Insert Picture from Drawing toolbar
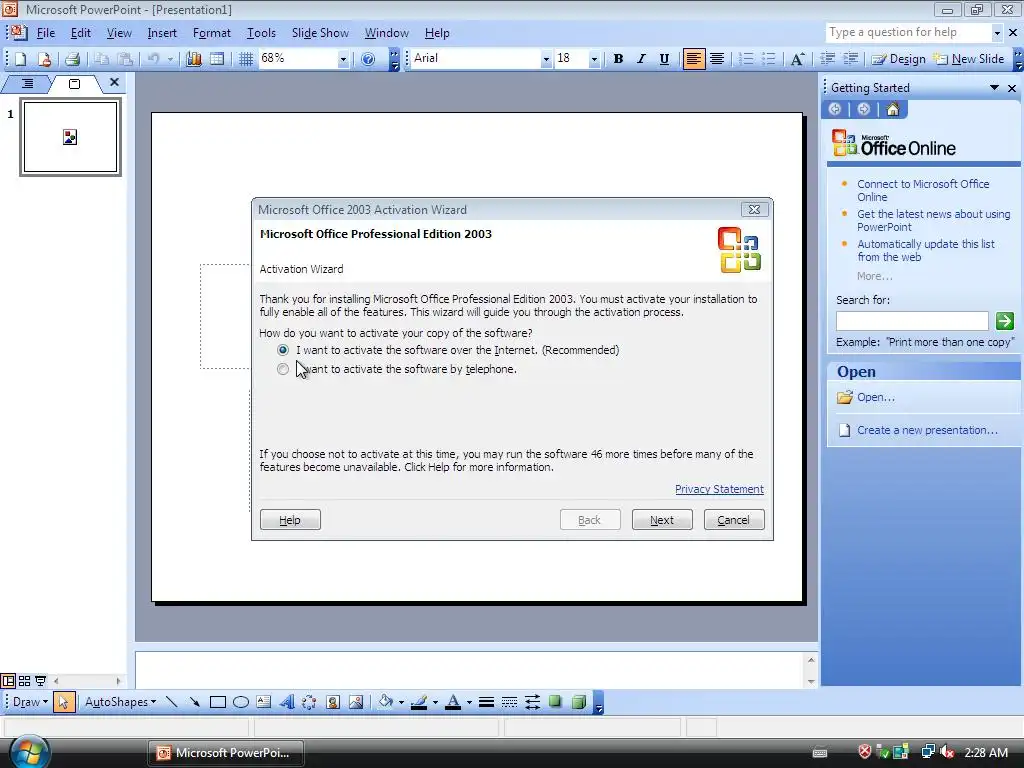 tap(356, 702)
